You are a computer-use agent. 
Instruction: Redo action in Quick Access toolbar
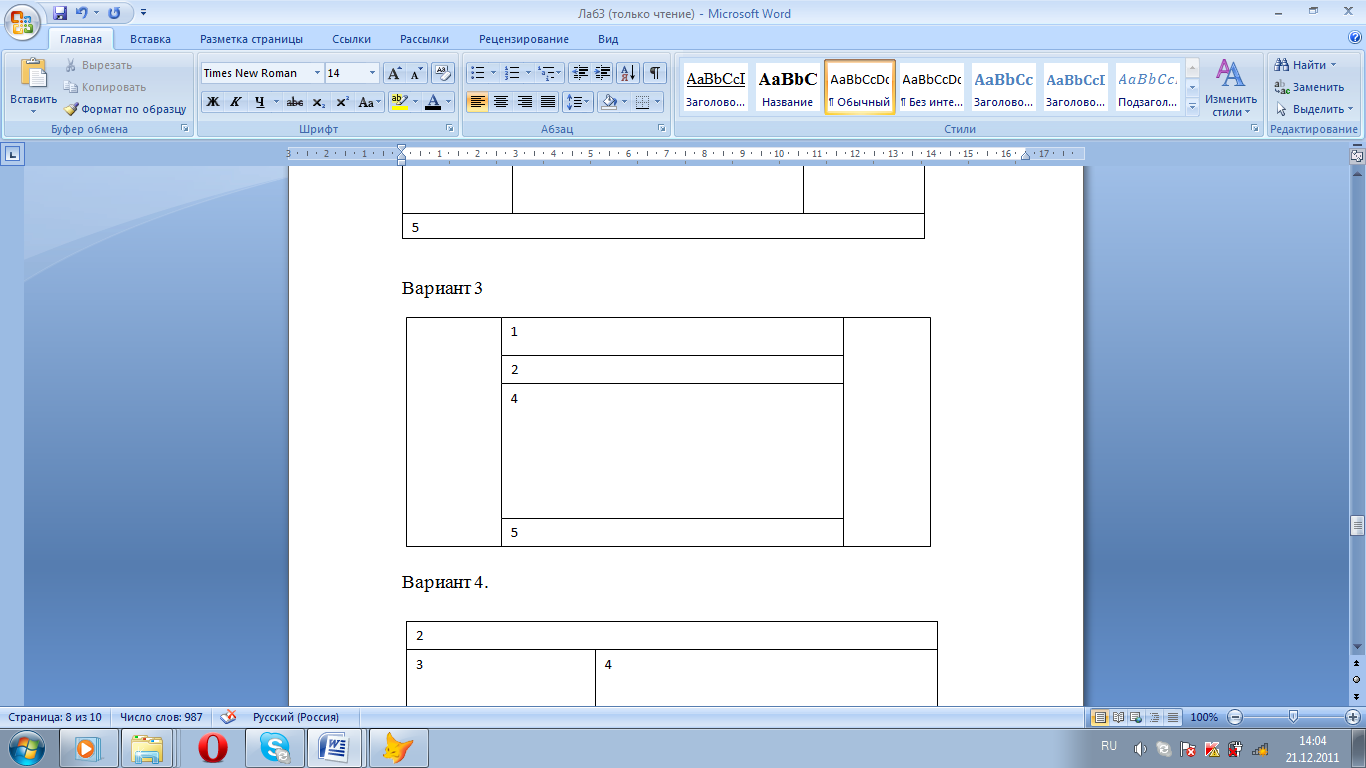(x=114, y=13)
